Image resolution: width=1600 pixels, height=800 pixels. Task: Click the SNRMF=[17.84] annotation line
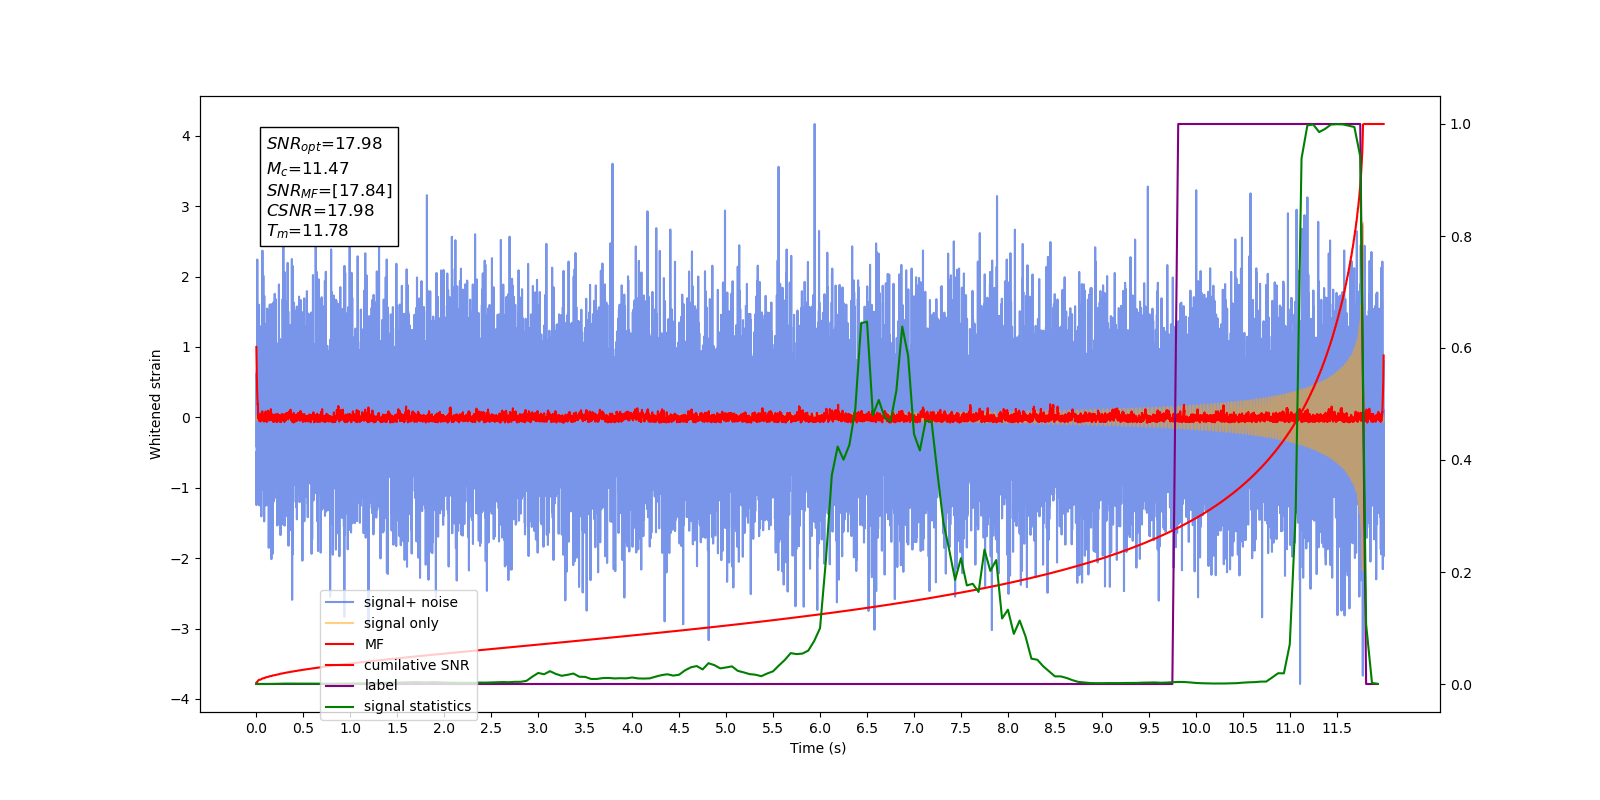(329, 190)
